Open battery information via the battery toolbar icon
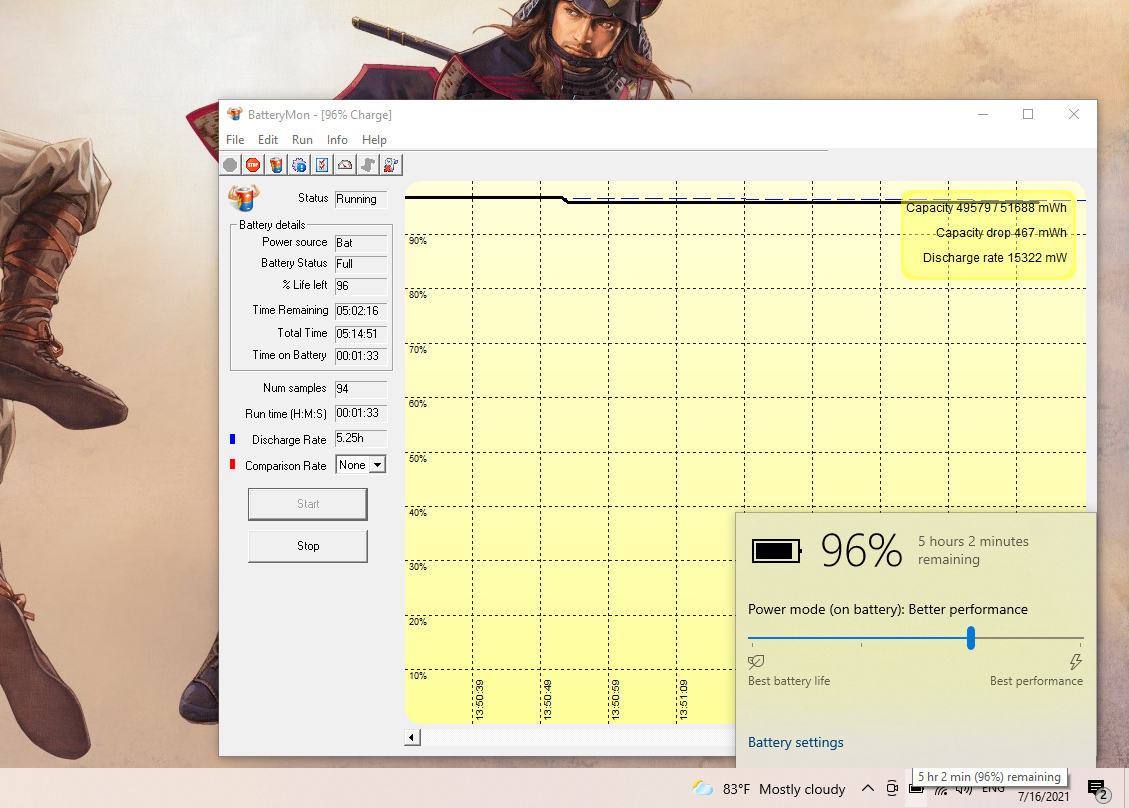1129x808 pixels. click(276, 165)
